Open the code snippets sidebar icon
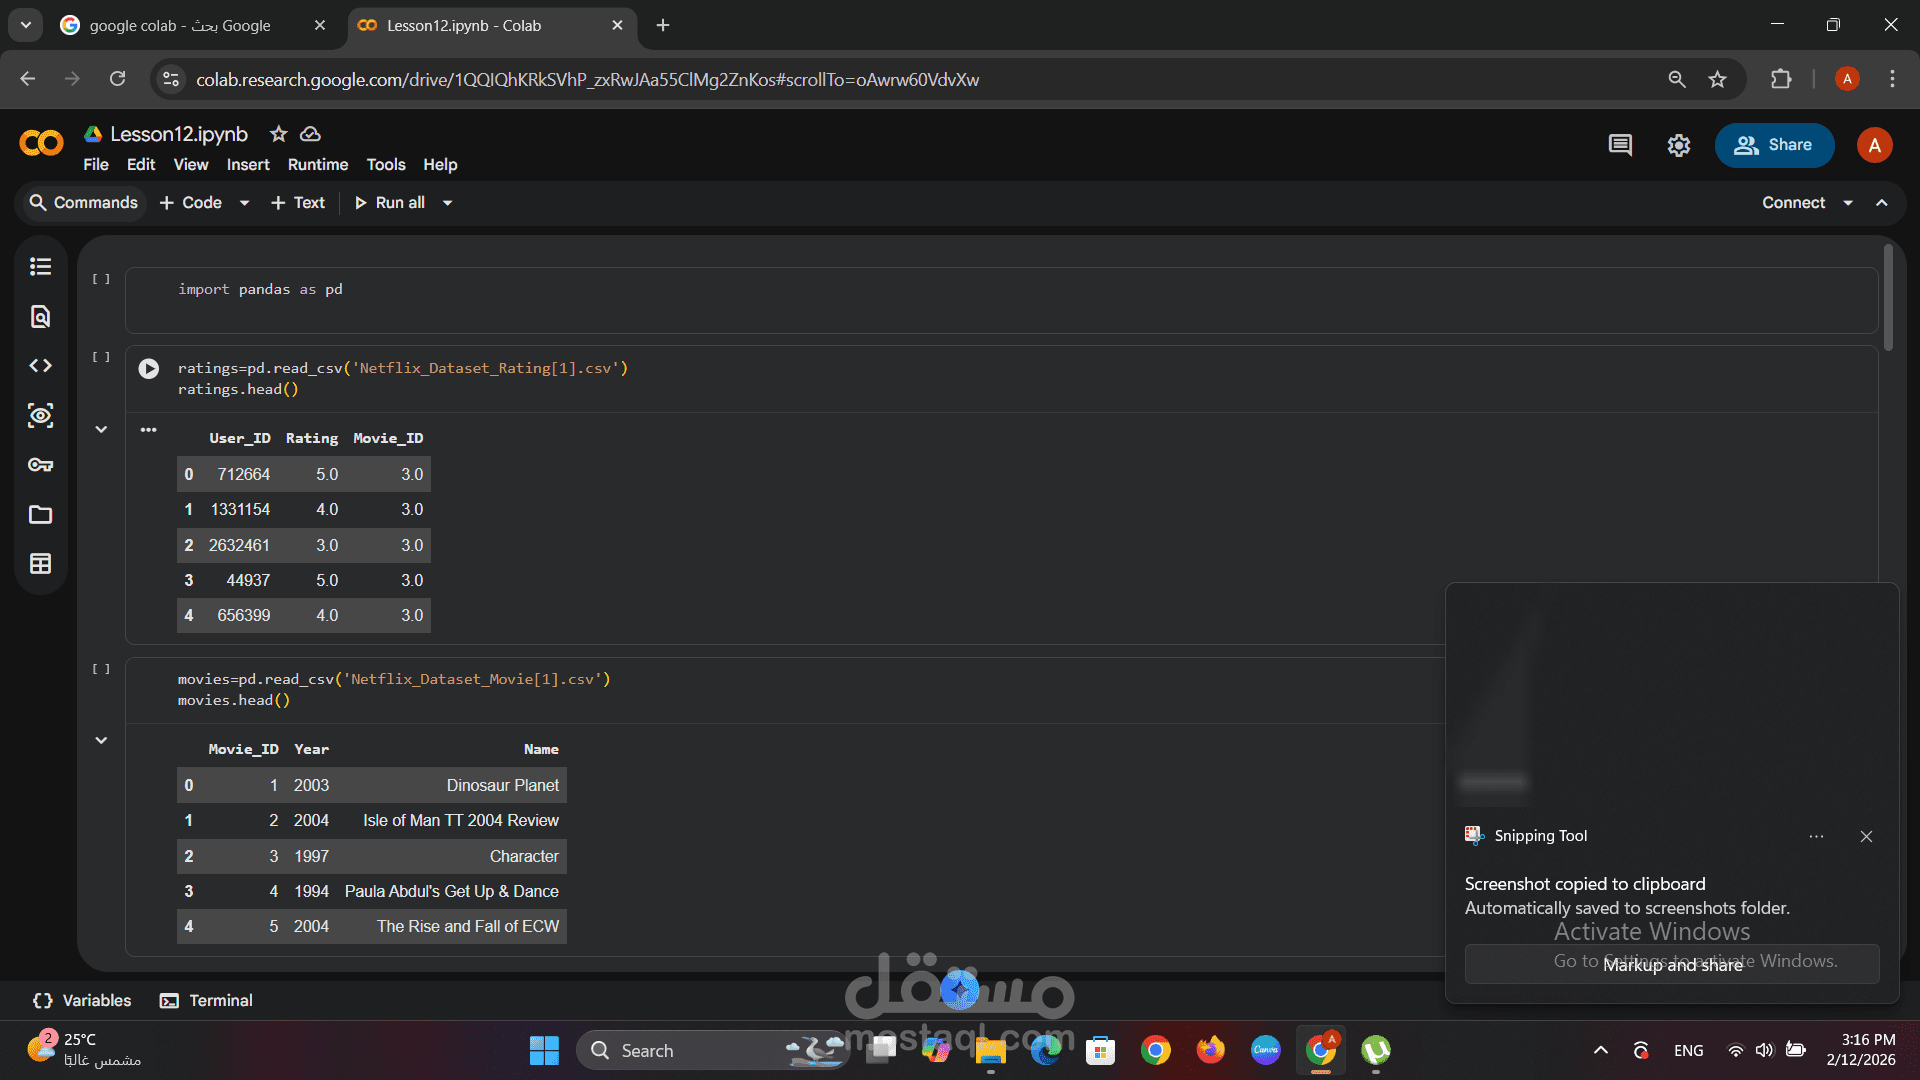This screenshot has width=1920, height=1080. pyautogui.click(x=40, y=366)
